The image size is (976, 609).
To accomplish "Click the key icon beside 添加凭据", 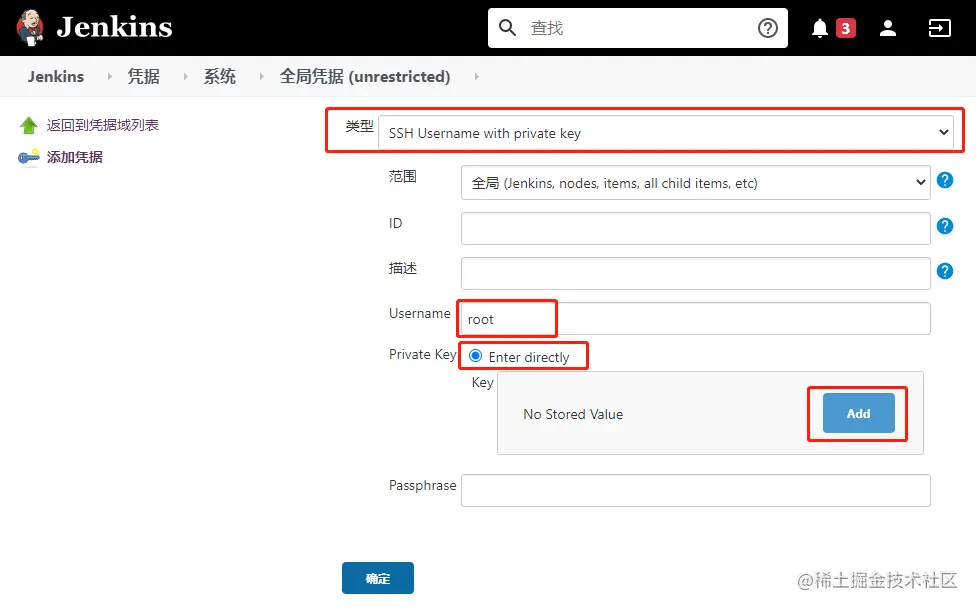I will [x=29, y=157].
